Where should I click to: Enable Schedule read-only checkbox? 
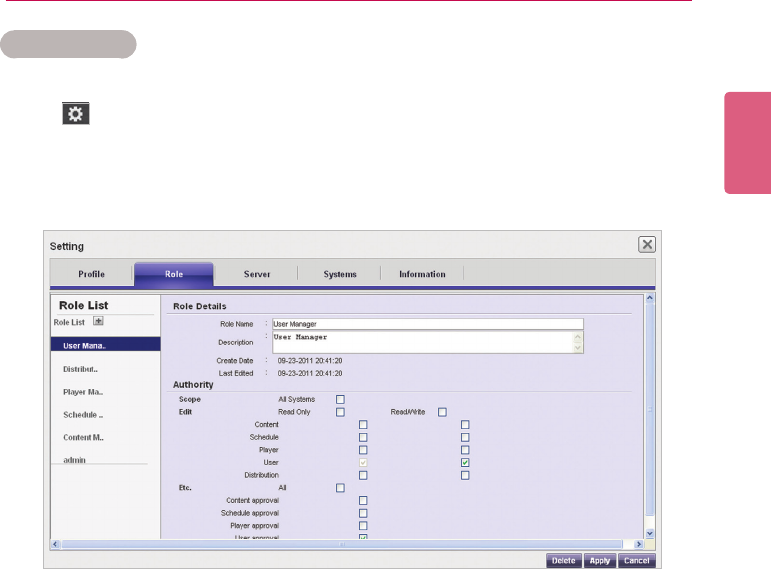click(x=363, y=437)
